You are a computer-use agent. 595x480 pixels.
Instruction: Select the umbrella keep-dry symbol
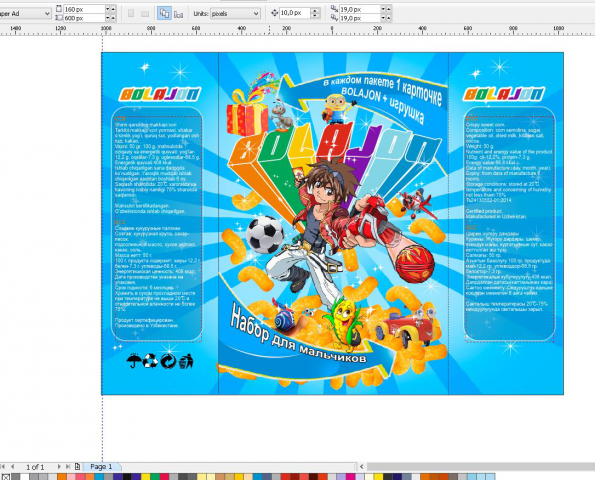click(134, 360)
